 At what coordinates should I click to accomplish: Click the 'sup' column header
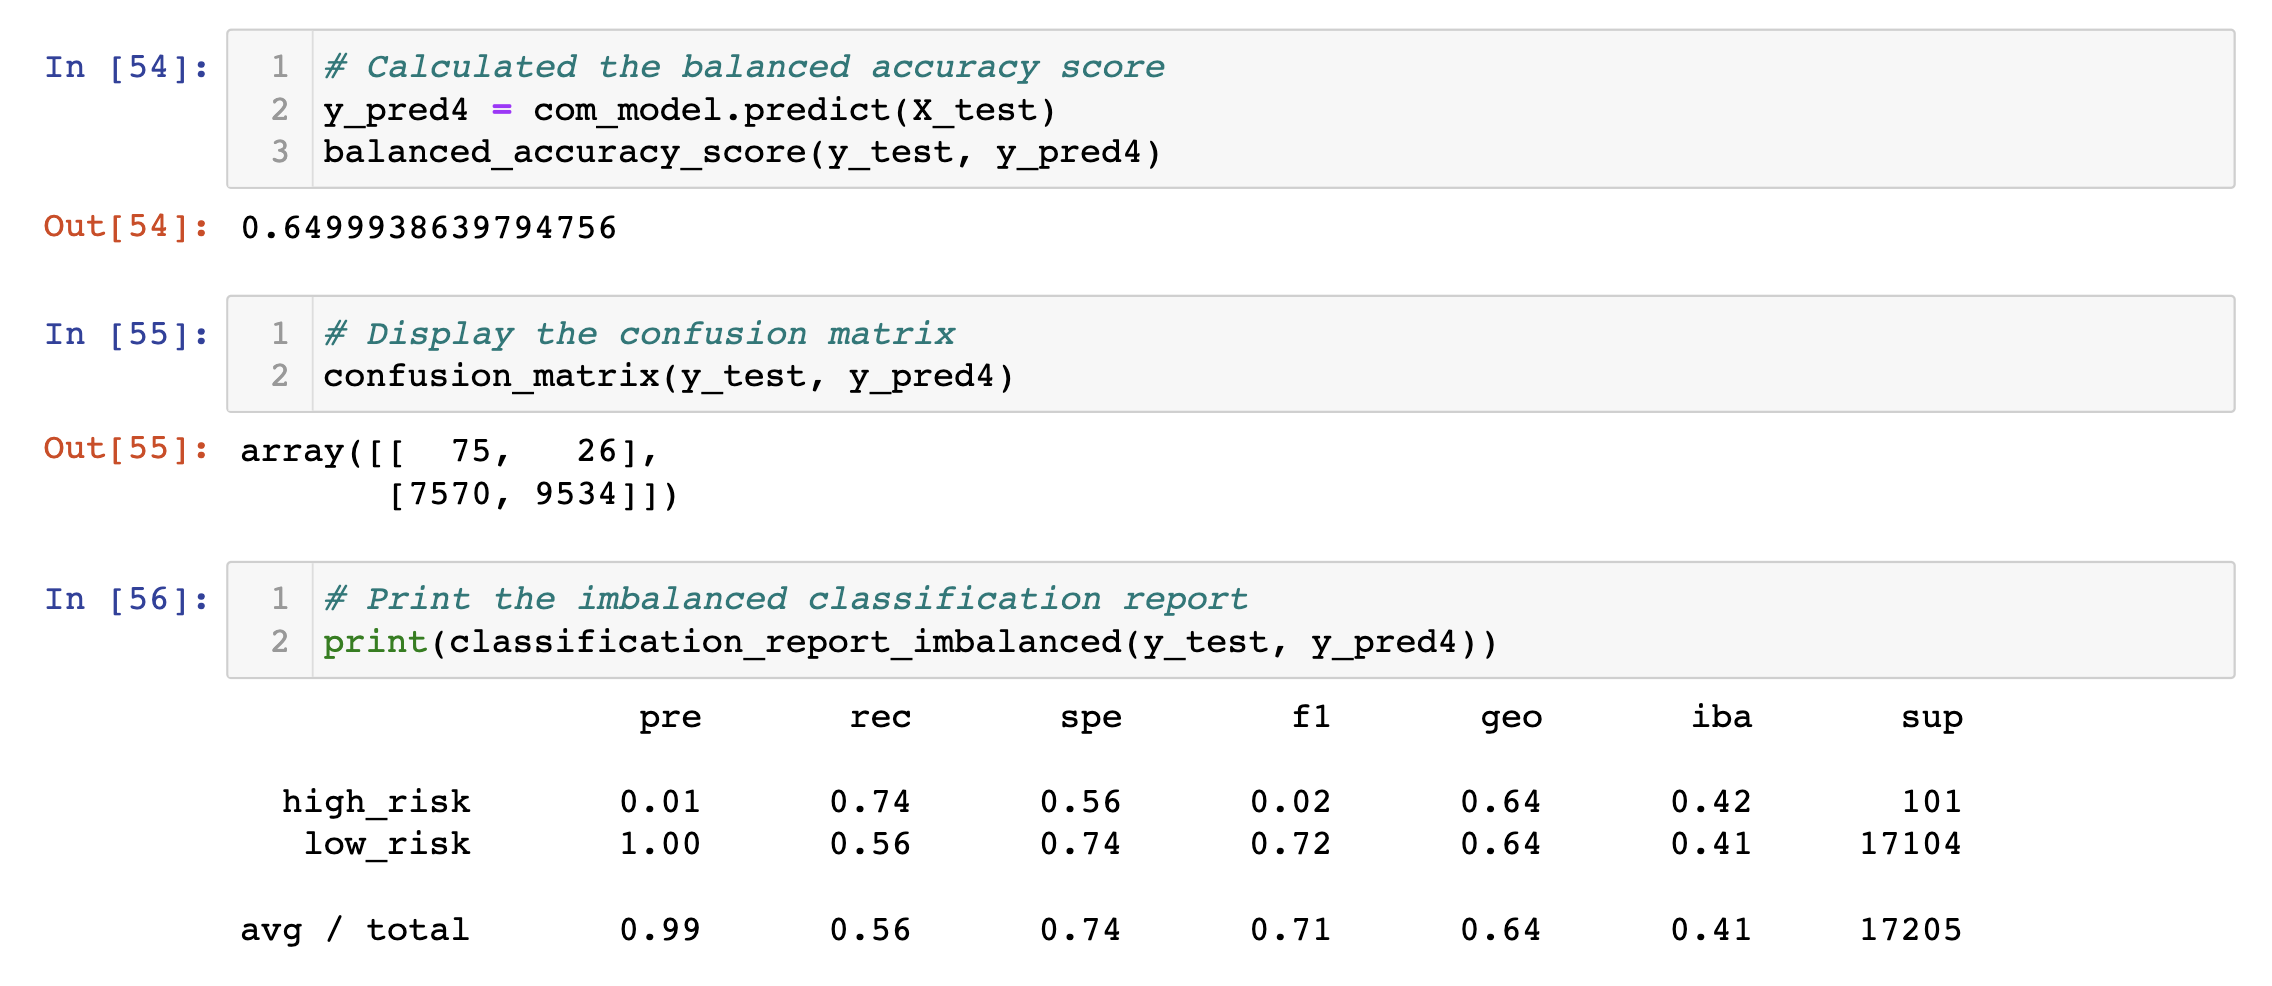(x=1932, y=718)
